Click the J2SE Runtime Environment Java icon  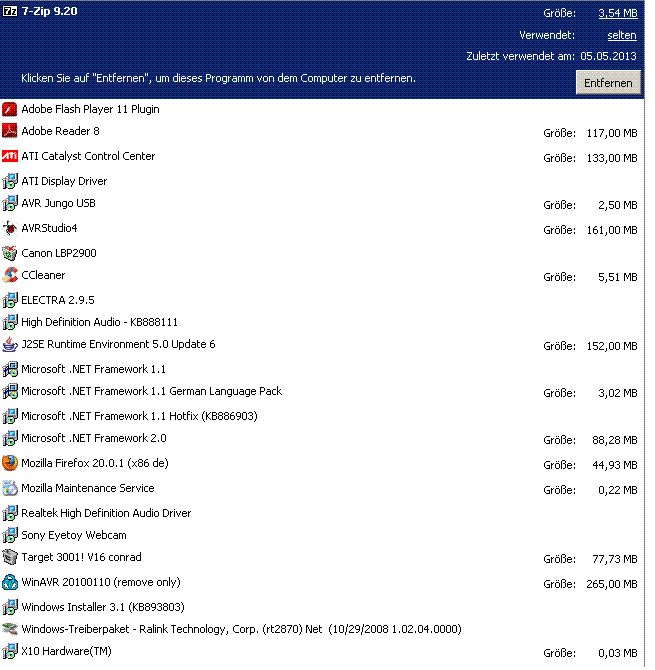click(9, 344)
